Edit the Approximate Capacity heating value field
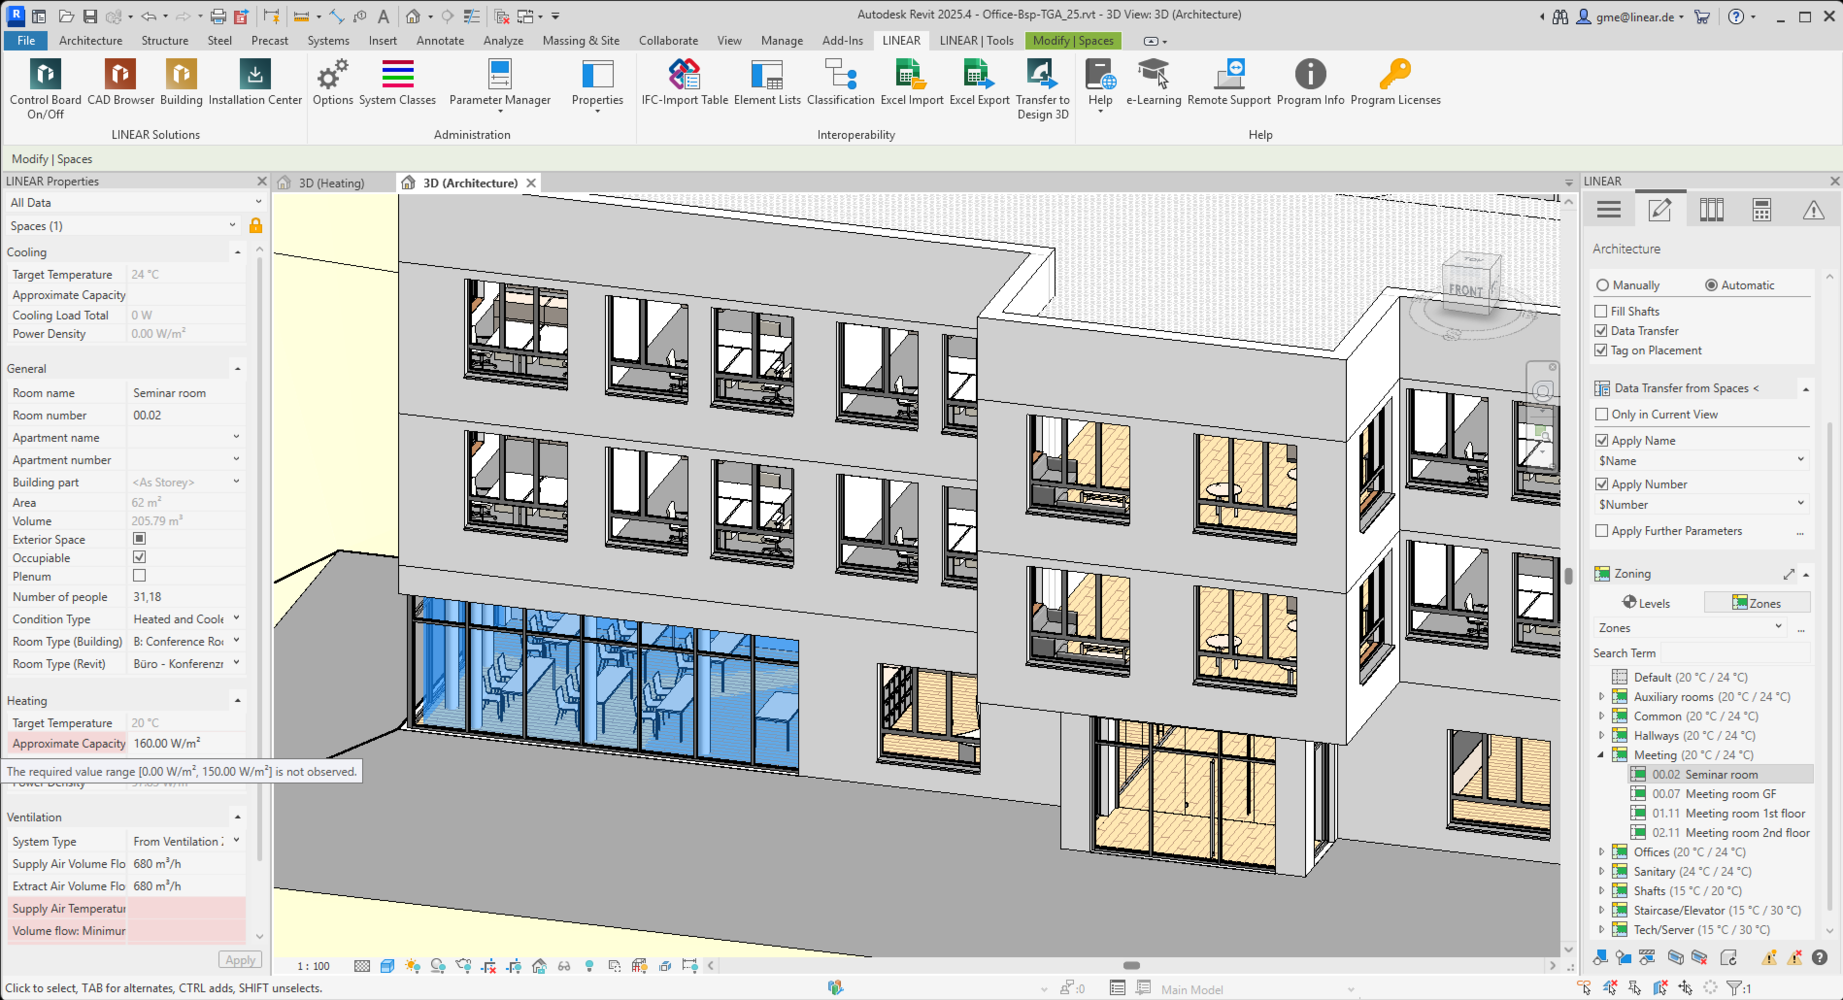Image resolution: width=1843 pixels, height=1000 pixels. coord(185,743)
